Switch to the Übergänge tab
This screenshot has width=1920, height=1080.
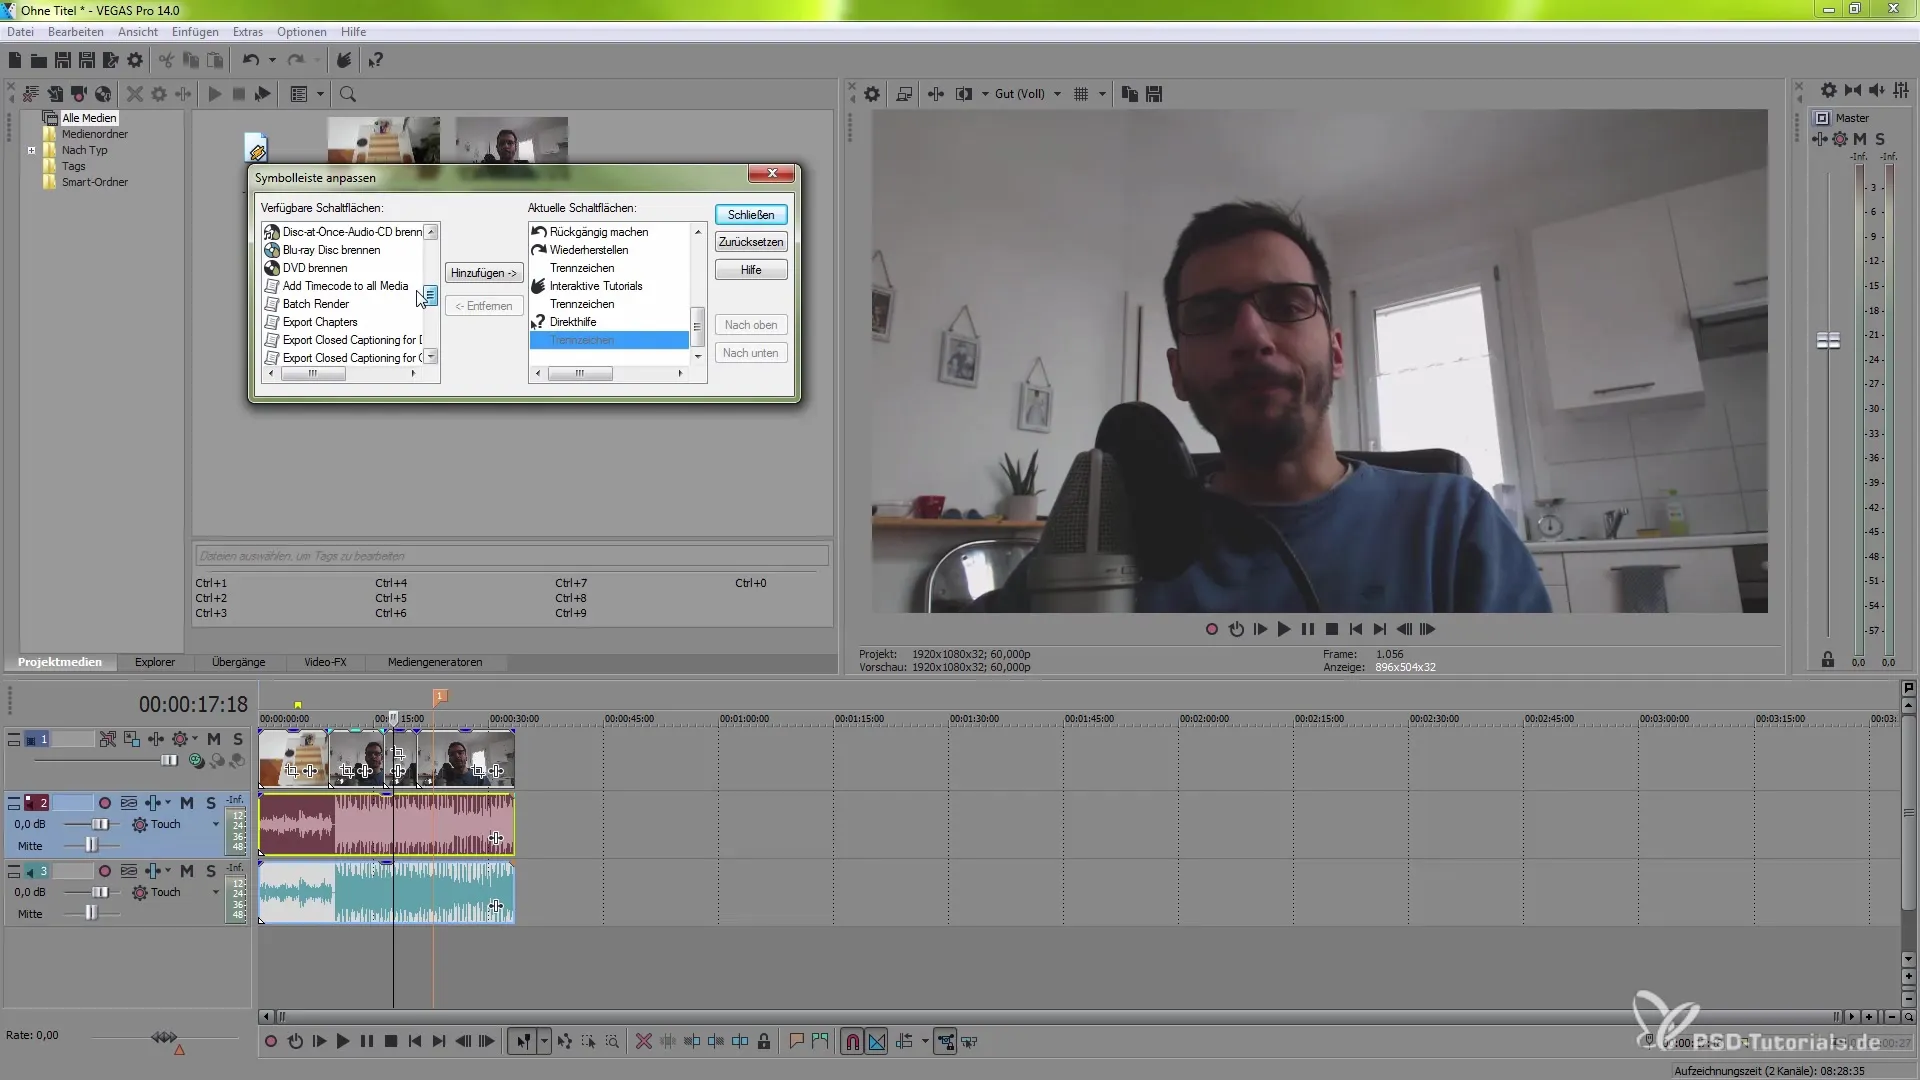[239, 662]
